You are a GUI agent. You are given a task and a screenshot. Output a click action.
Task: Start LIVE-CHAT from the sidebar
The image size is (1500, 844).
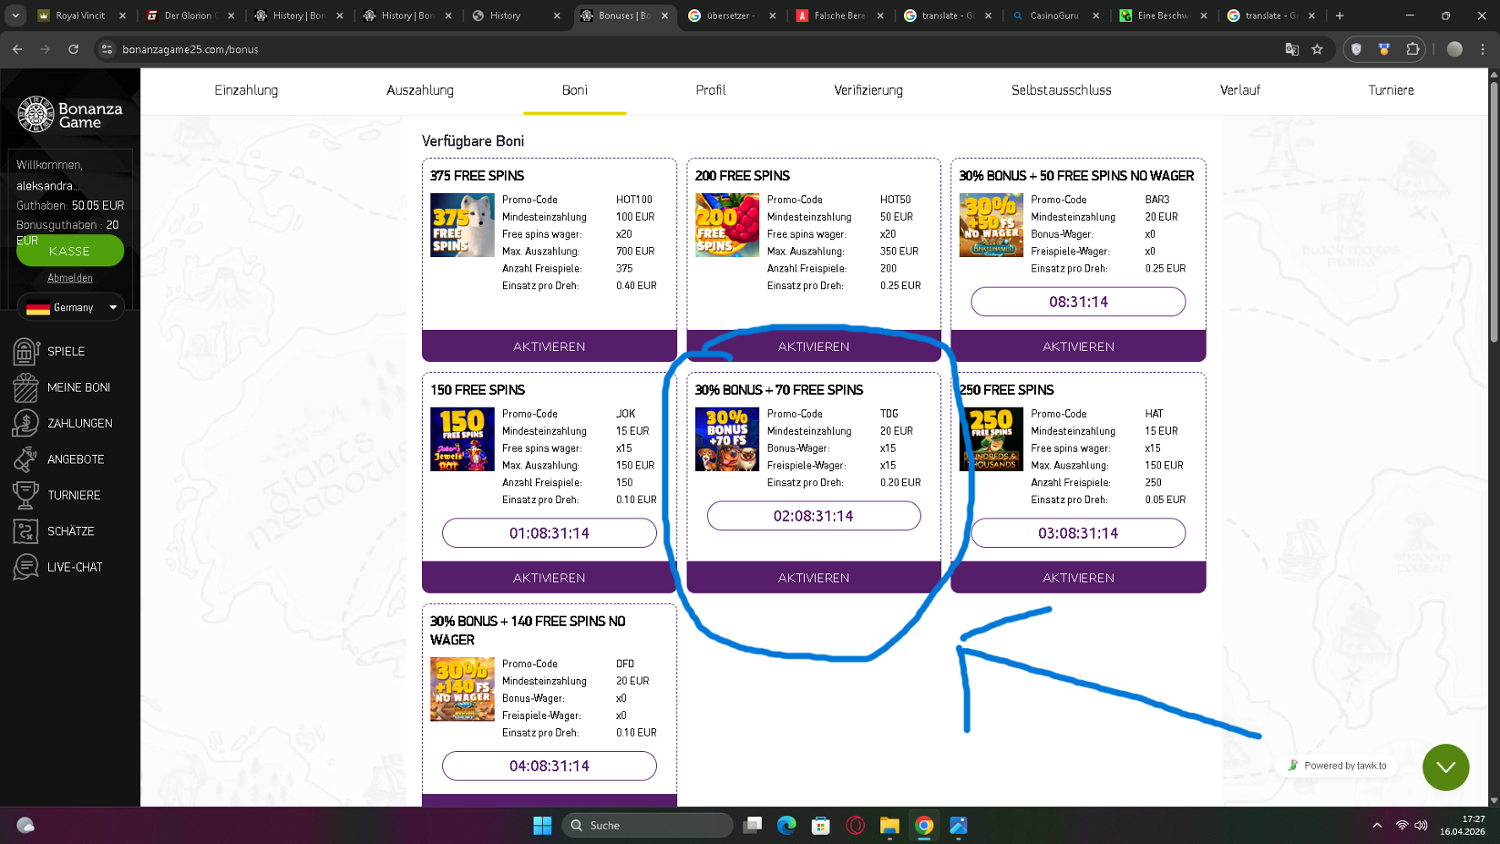(x=58, y=567)
